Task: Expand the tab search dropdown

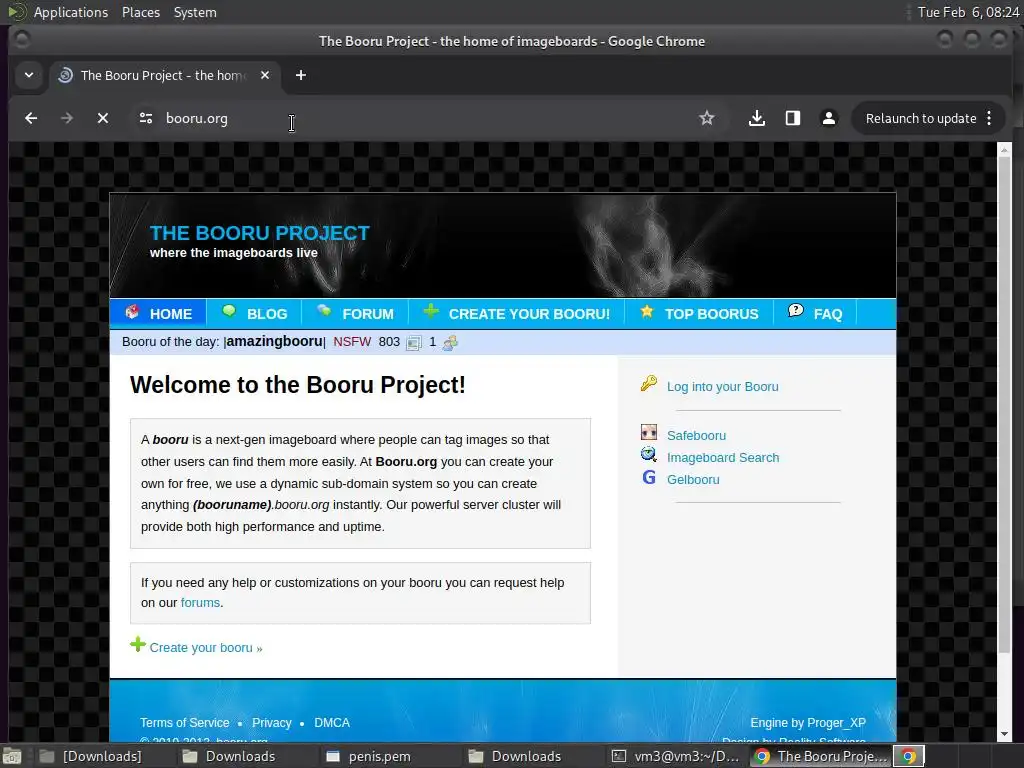Action: 29,75
